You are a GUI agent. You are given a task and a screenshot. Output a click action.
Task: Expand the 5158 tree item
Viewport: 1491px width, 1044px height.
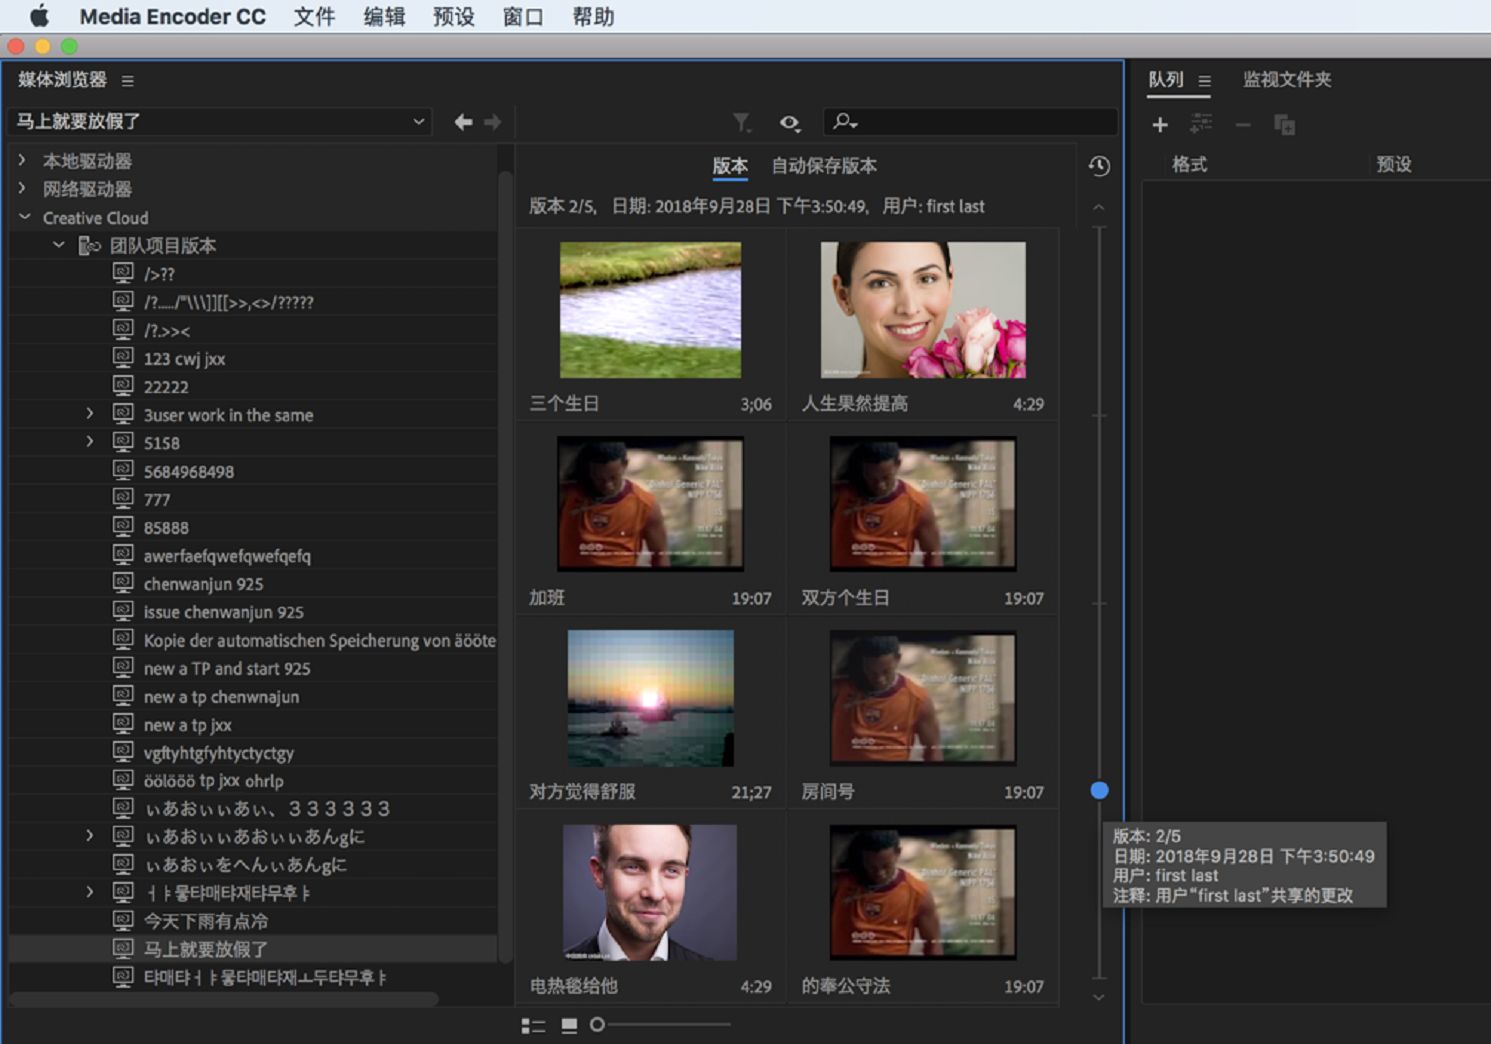(90, 442)
